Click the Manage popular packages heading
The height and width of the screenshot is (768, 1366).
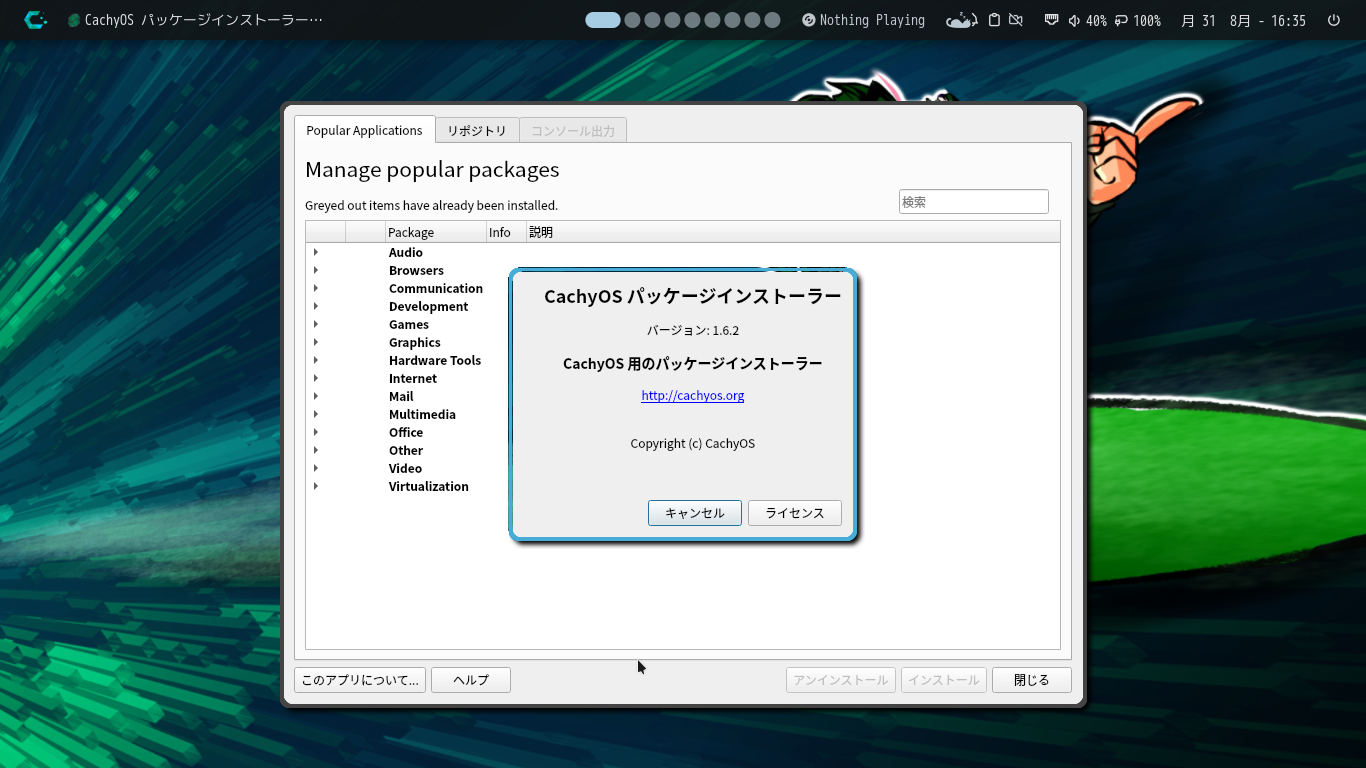click(x=432, y=169)
